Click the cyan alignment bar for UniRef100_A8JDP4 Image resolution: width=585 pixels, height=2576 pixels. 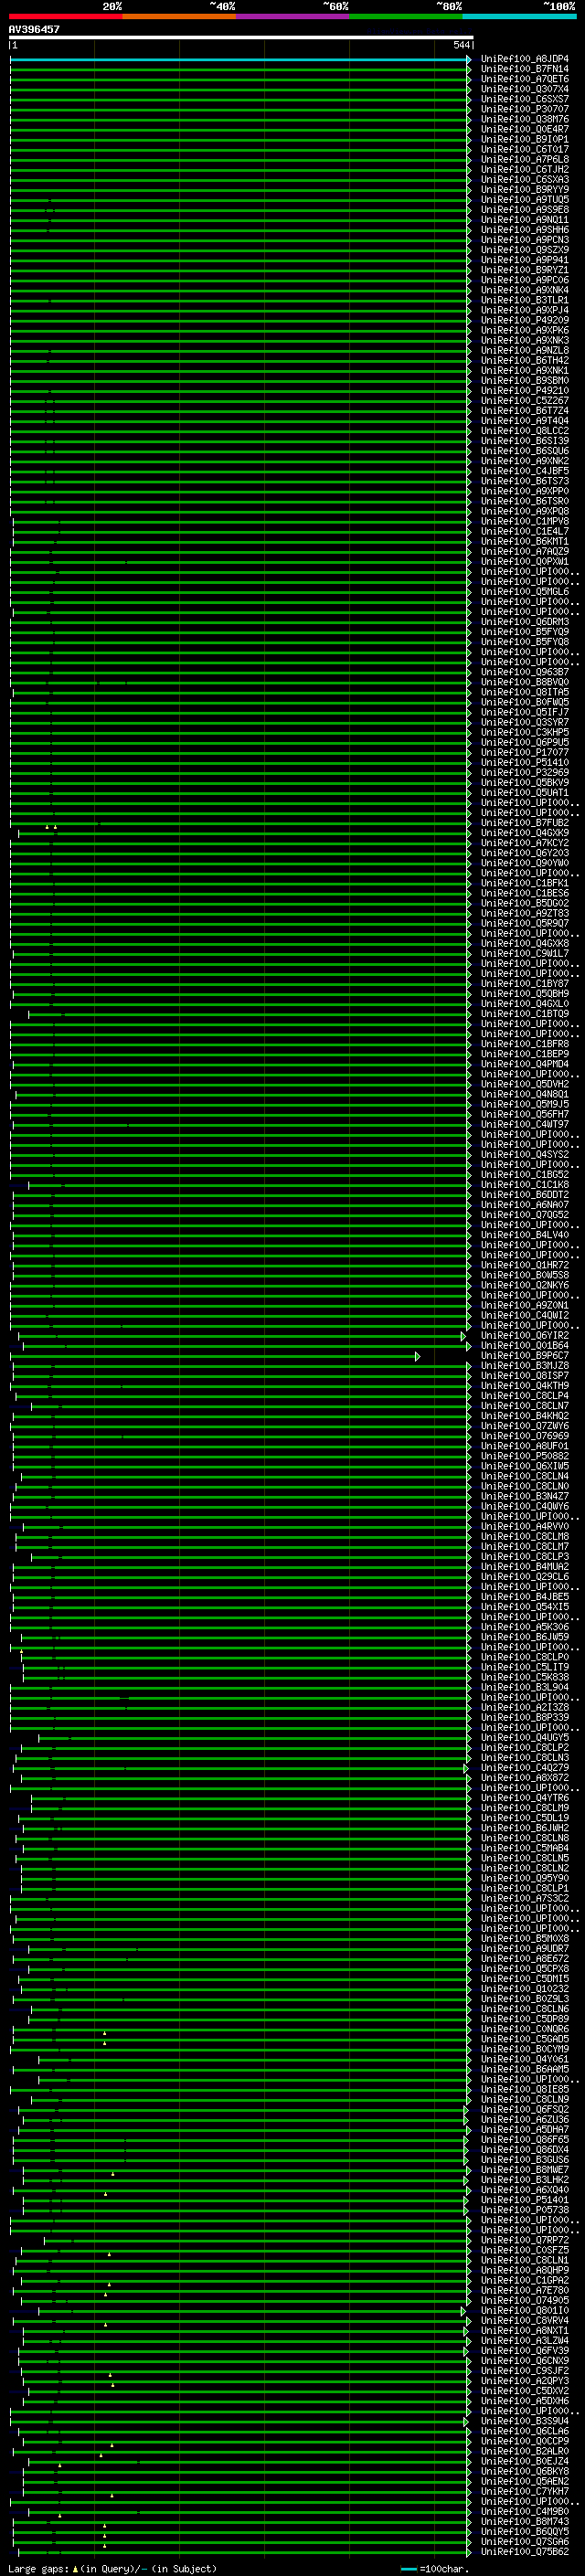(240, 59)
